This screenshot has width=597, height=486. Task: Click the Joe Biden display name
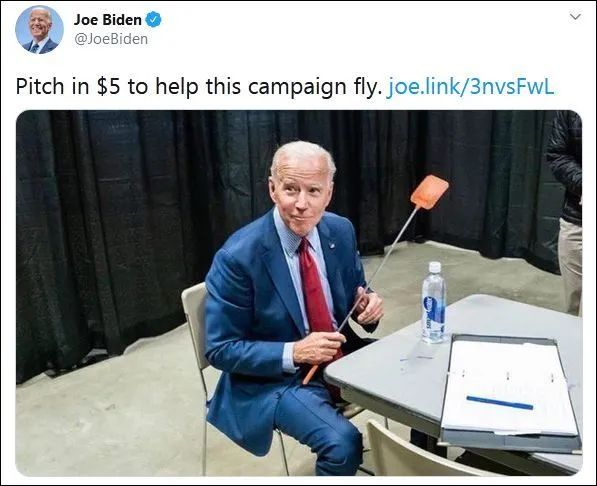(107, 20)
